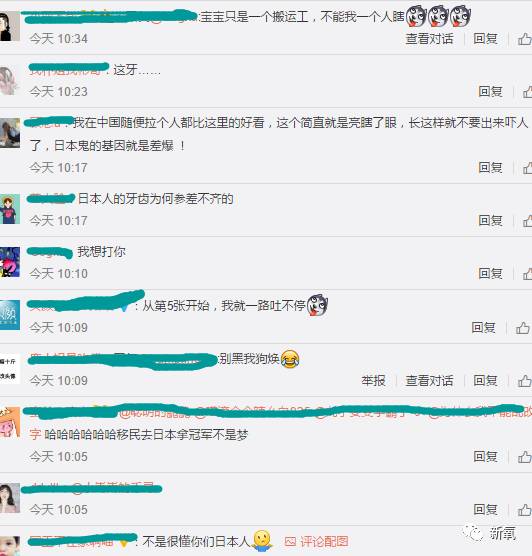Click thumbs-up on the 10:09 vomiting comment
The image size is (532, 556).
(x=523, y=328)
